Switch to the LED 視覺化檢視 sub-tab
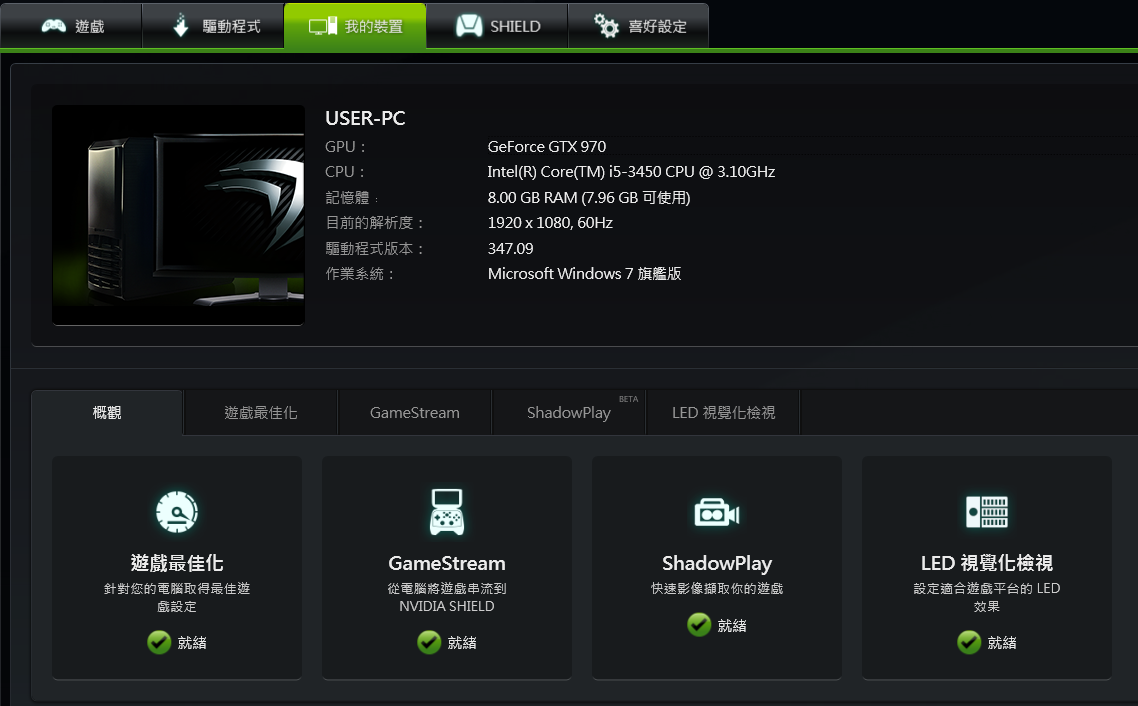The height and width of the screenshot is (706, 1138). click(x=724, y=412)
